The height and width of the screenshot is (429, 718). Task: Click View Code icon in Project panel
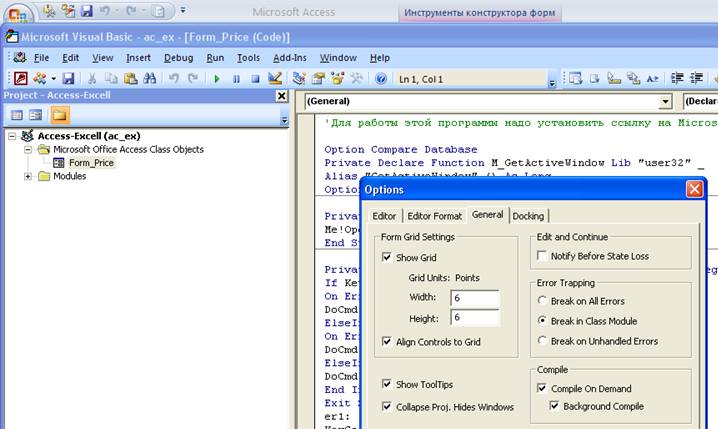coord(17,115)
